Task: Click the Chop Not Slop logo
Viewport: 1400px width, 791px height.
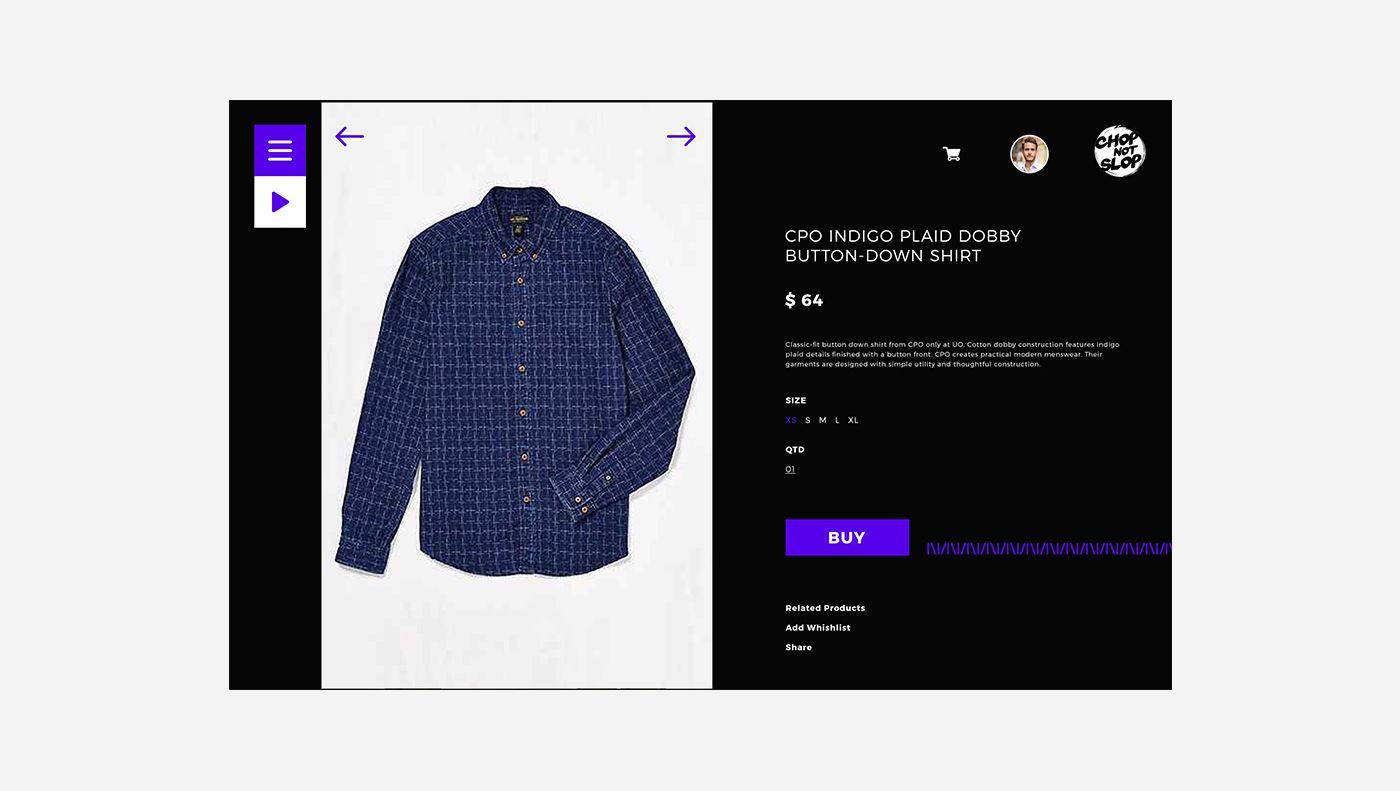Action: tap(1119, 152)
